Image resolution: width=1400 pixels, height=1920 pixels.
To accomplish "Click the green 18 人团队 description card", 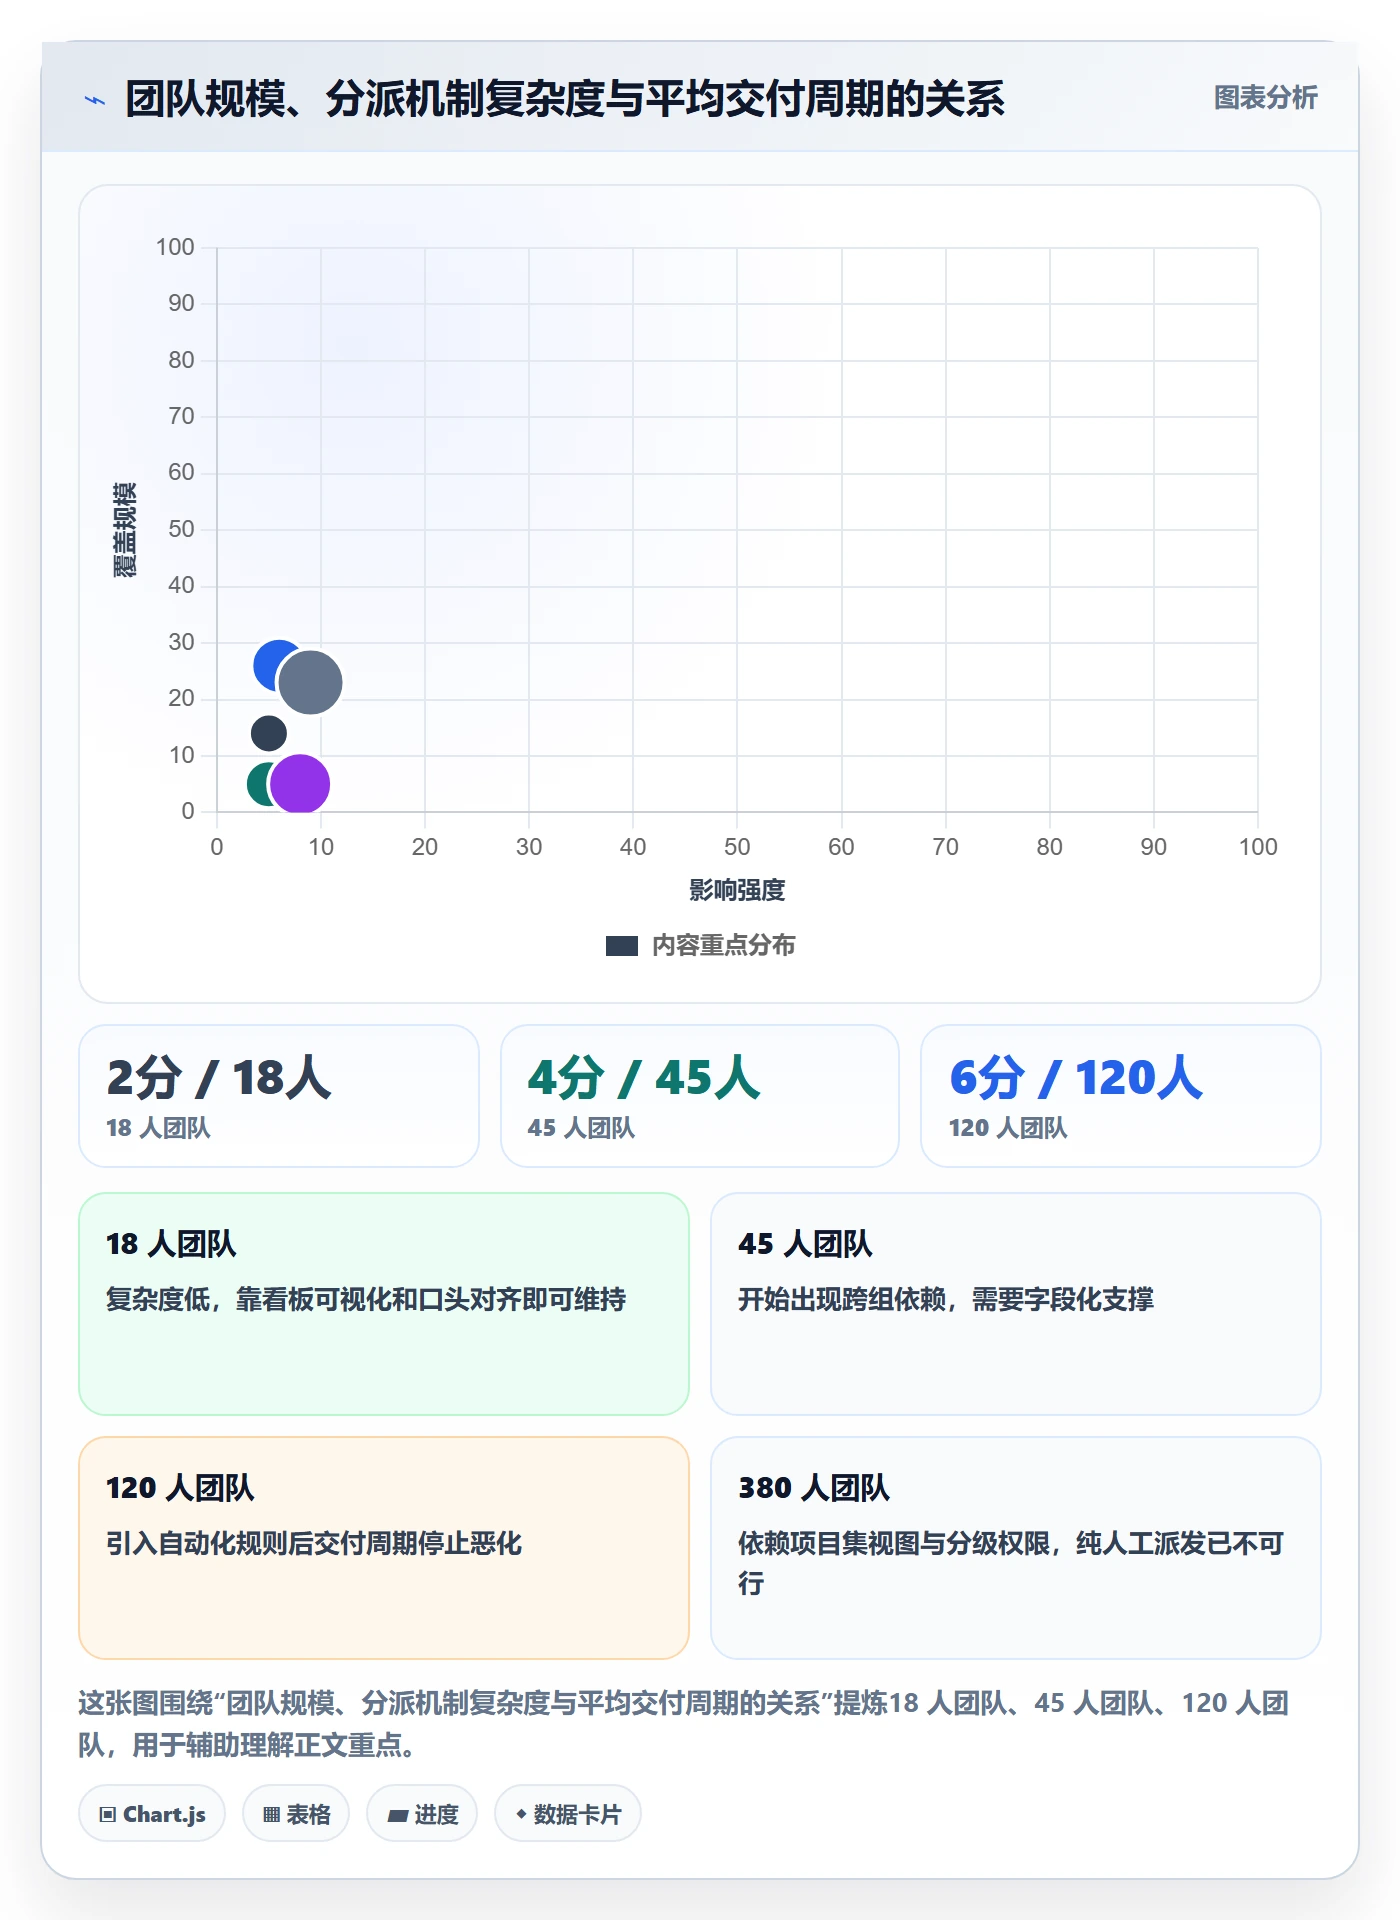I will [x=384, y=1303].
